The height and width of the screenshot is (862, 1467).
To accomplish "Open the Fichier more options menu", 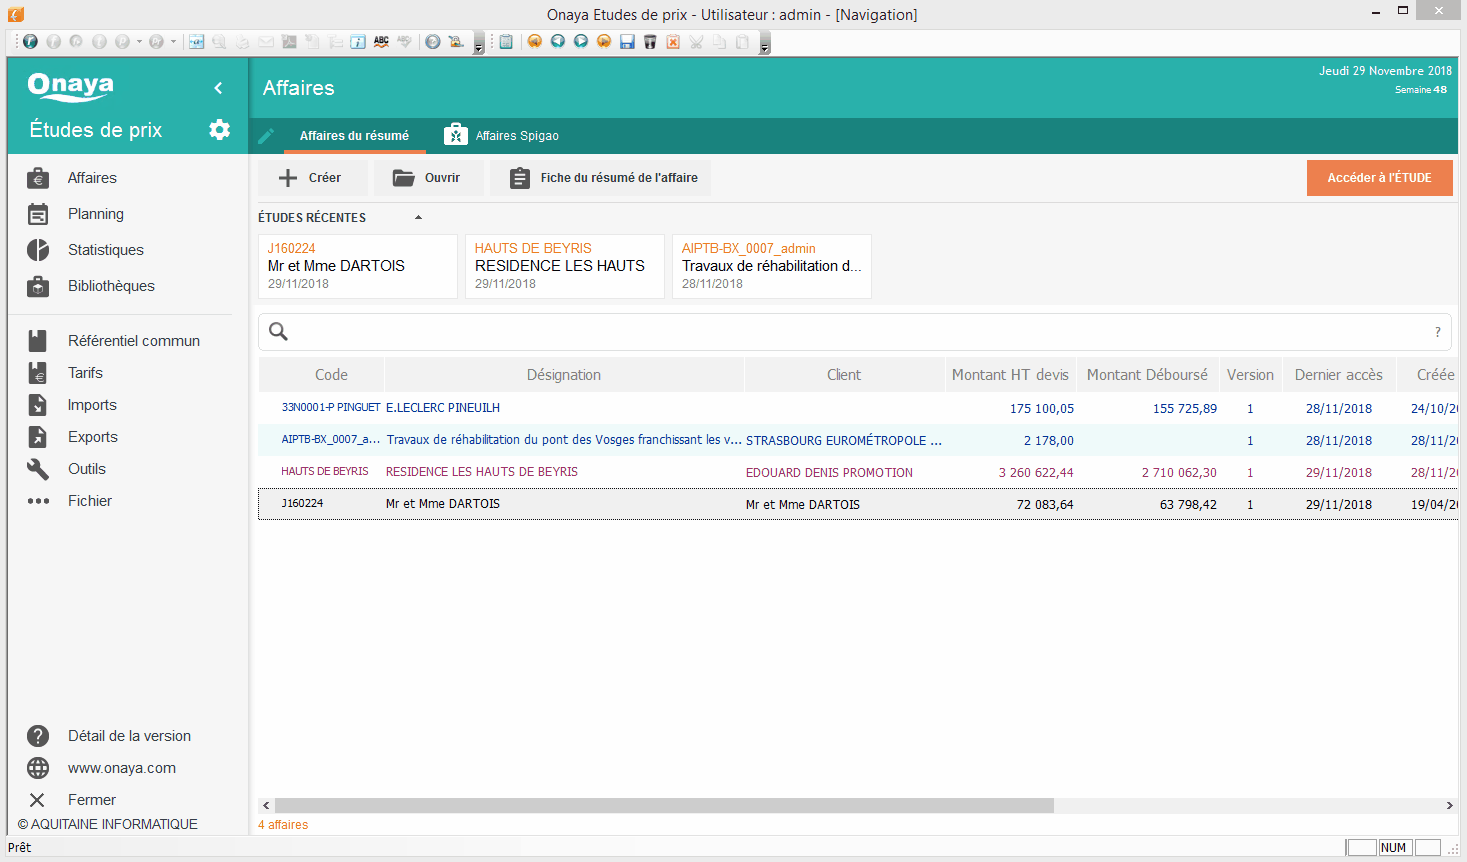I will 38,501.
